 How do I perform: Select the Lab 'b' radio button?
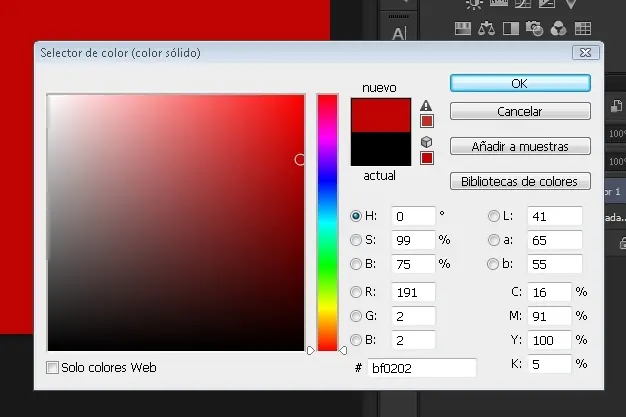[x=493, y=264]
